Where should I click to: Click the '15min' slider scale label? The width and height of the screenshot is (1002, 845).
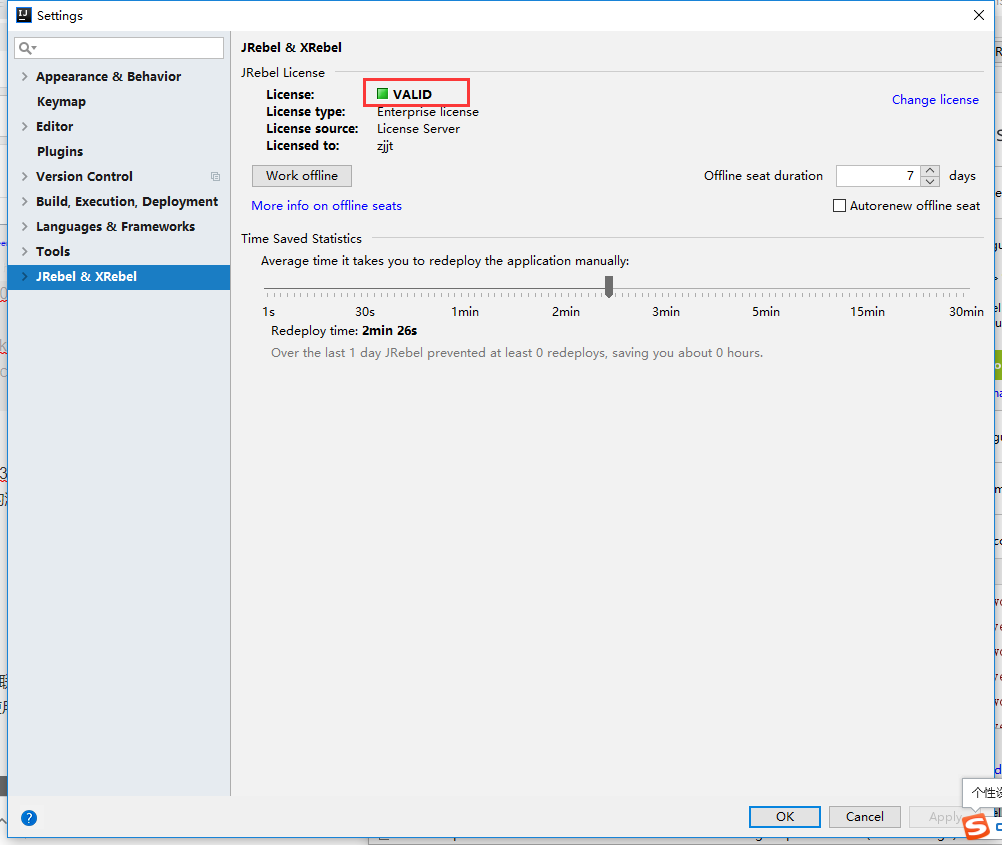867,312
